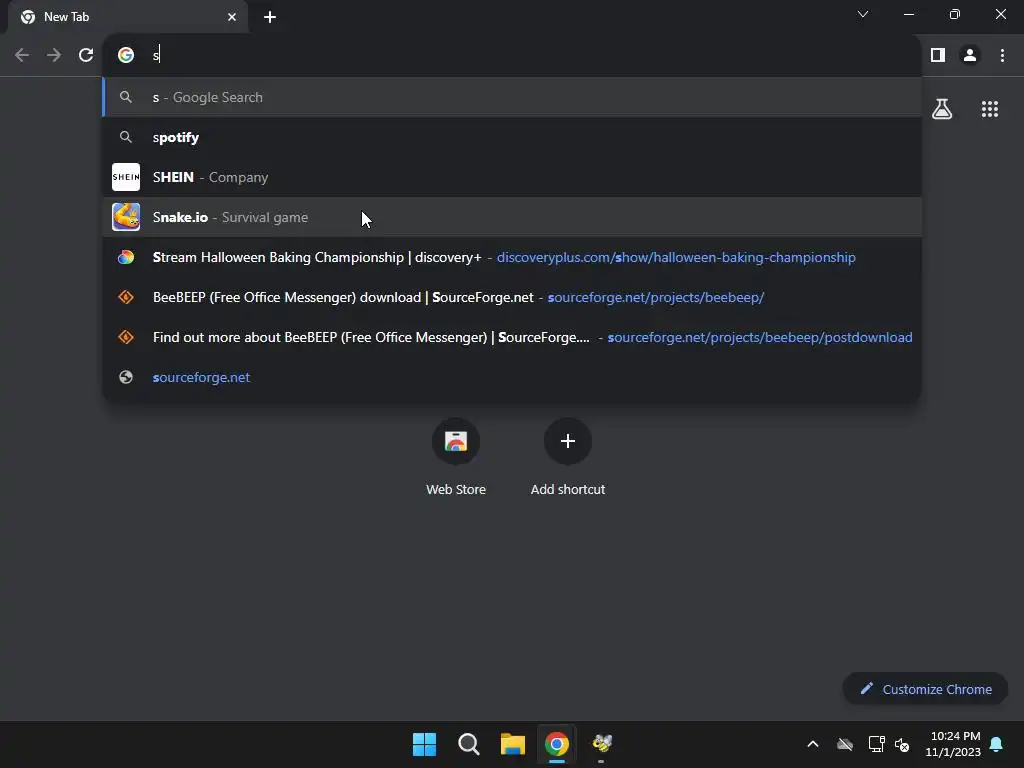Show hidden system tray icons
The width and height of the screenshot is (1024, 768).
coord(813,744)
